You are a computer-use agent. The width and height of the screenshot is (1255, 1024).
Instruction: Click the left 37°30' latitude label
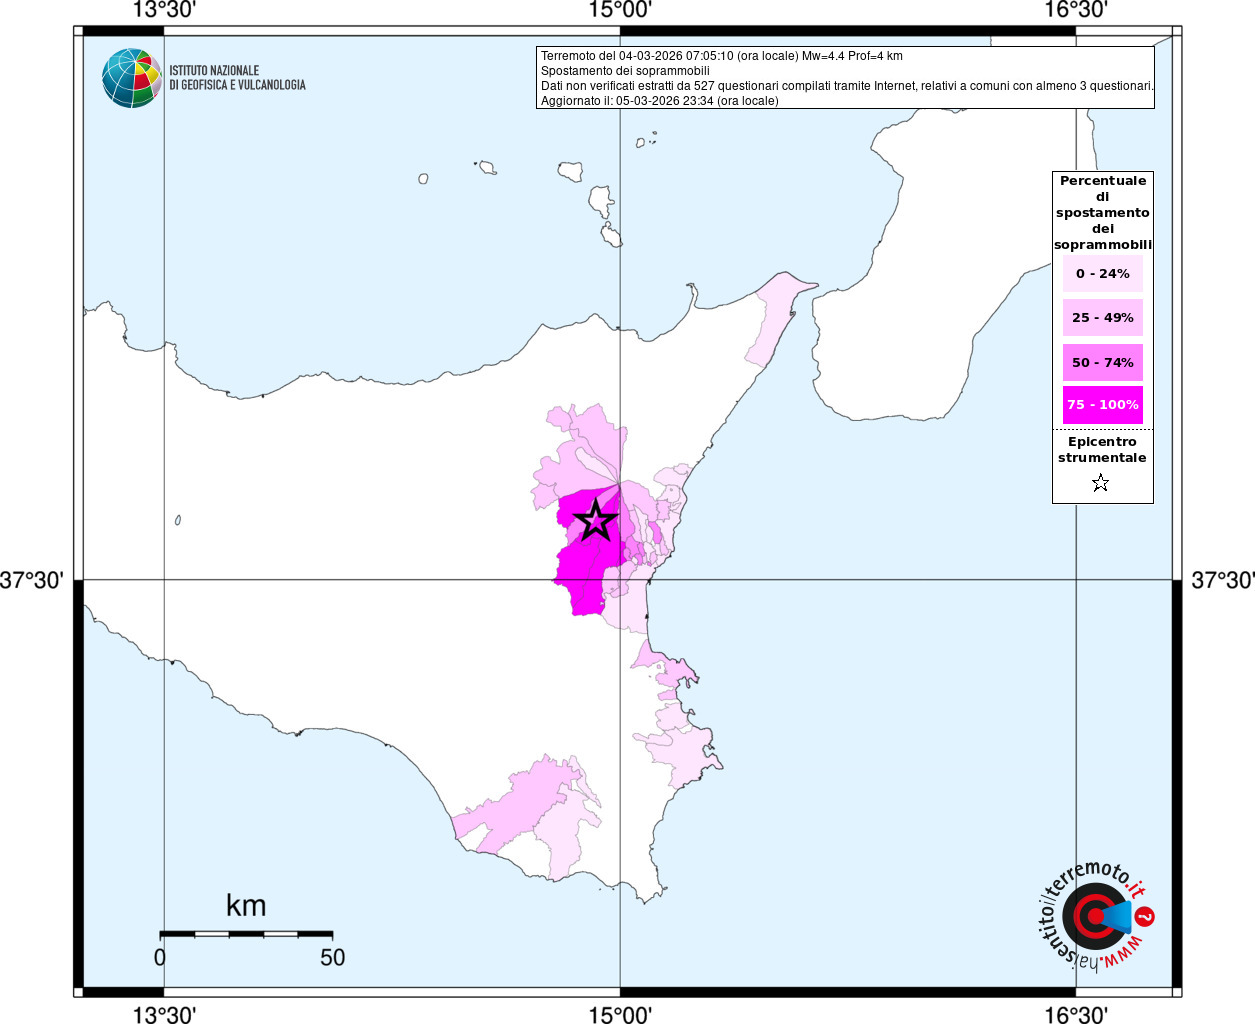32,580
